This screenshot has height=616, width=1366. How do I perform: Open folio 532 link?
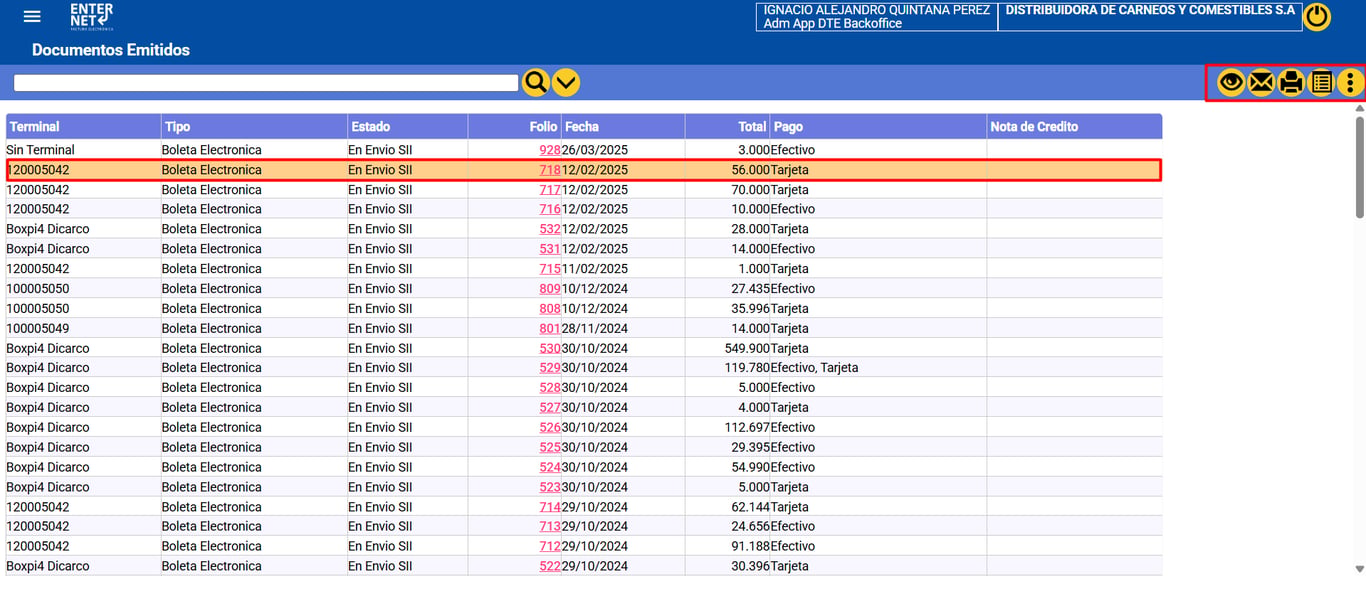pos(550,229)
